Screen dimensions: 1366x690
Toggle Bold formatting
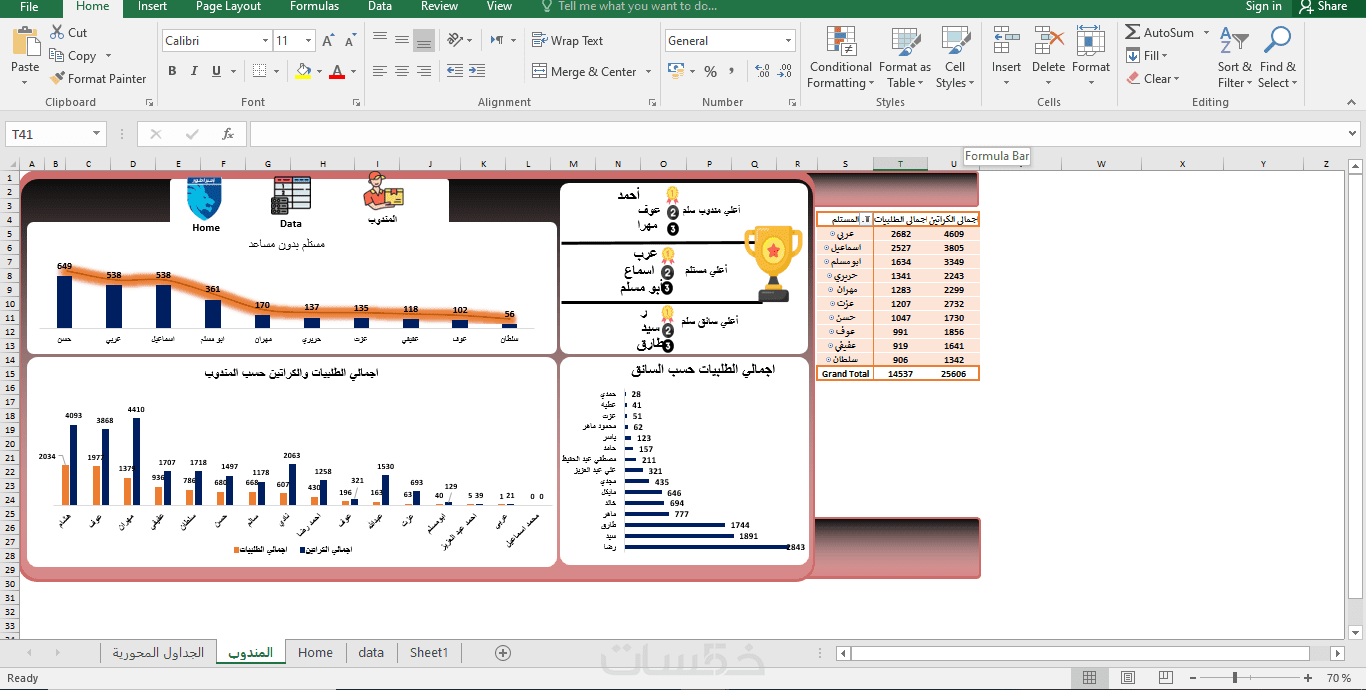click(172, 71)
